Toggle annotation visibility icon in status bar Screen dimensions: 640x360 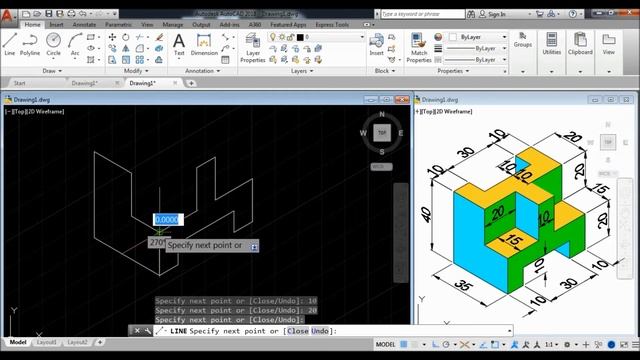(515, 344)
